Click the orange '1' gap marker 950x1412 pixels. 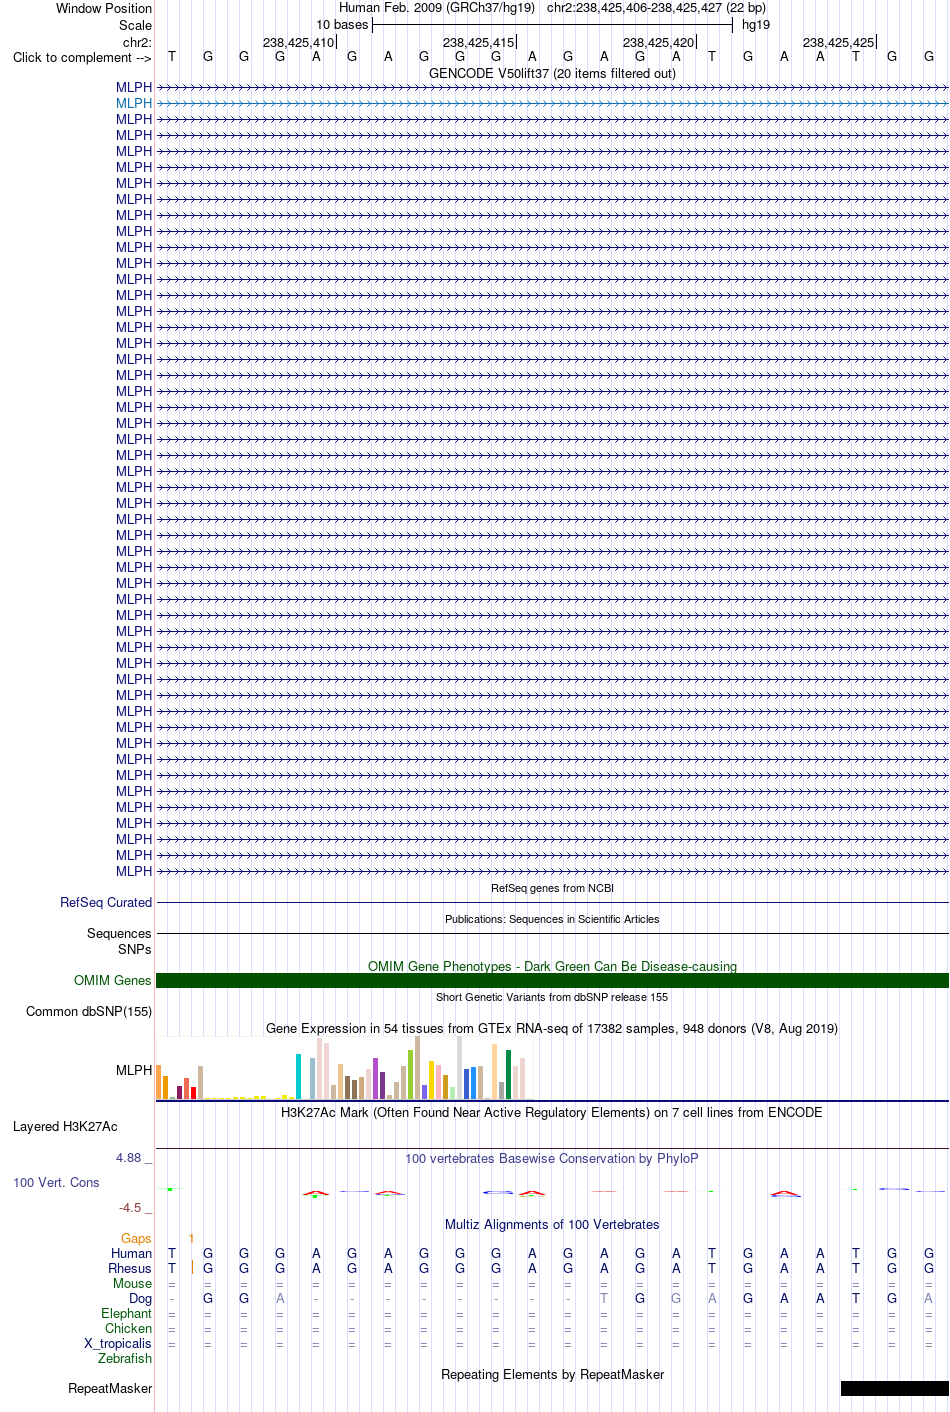tap(191, 1238)
